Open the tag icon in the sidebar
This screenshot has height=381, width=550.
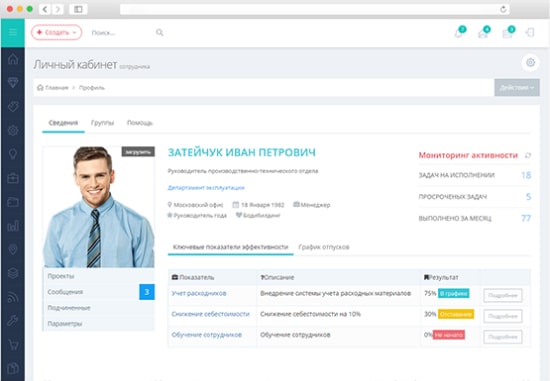(x=13, y=106)
